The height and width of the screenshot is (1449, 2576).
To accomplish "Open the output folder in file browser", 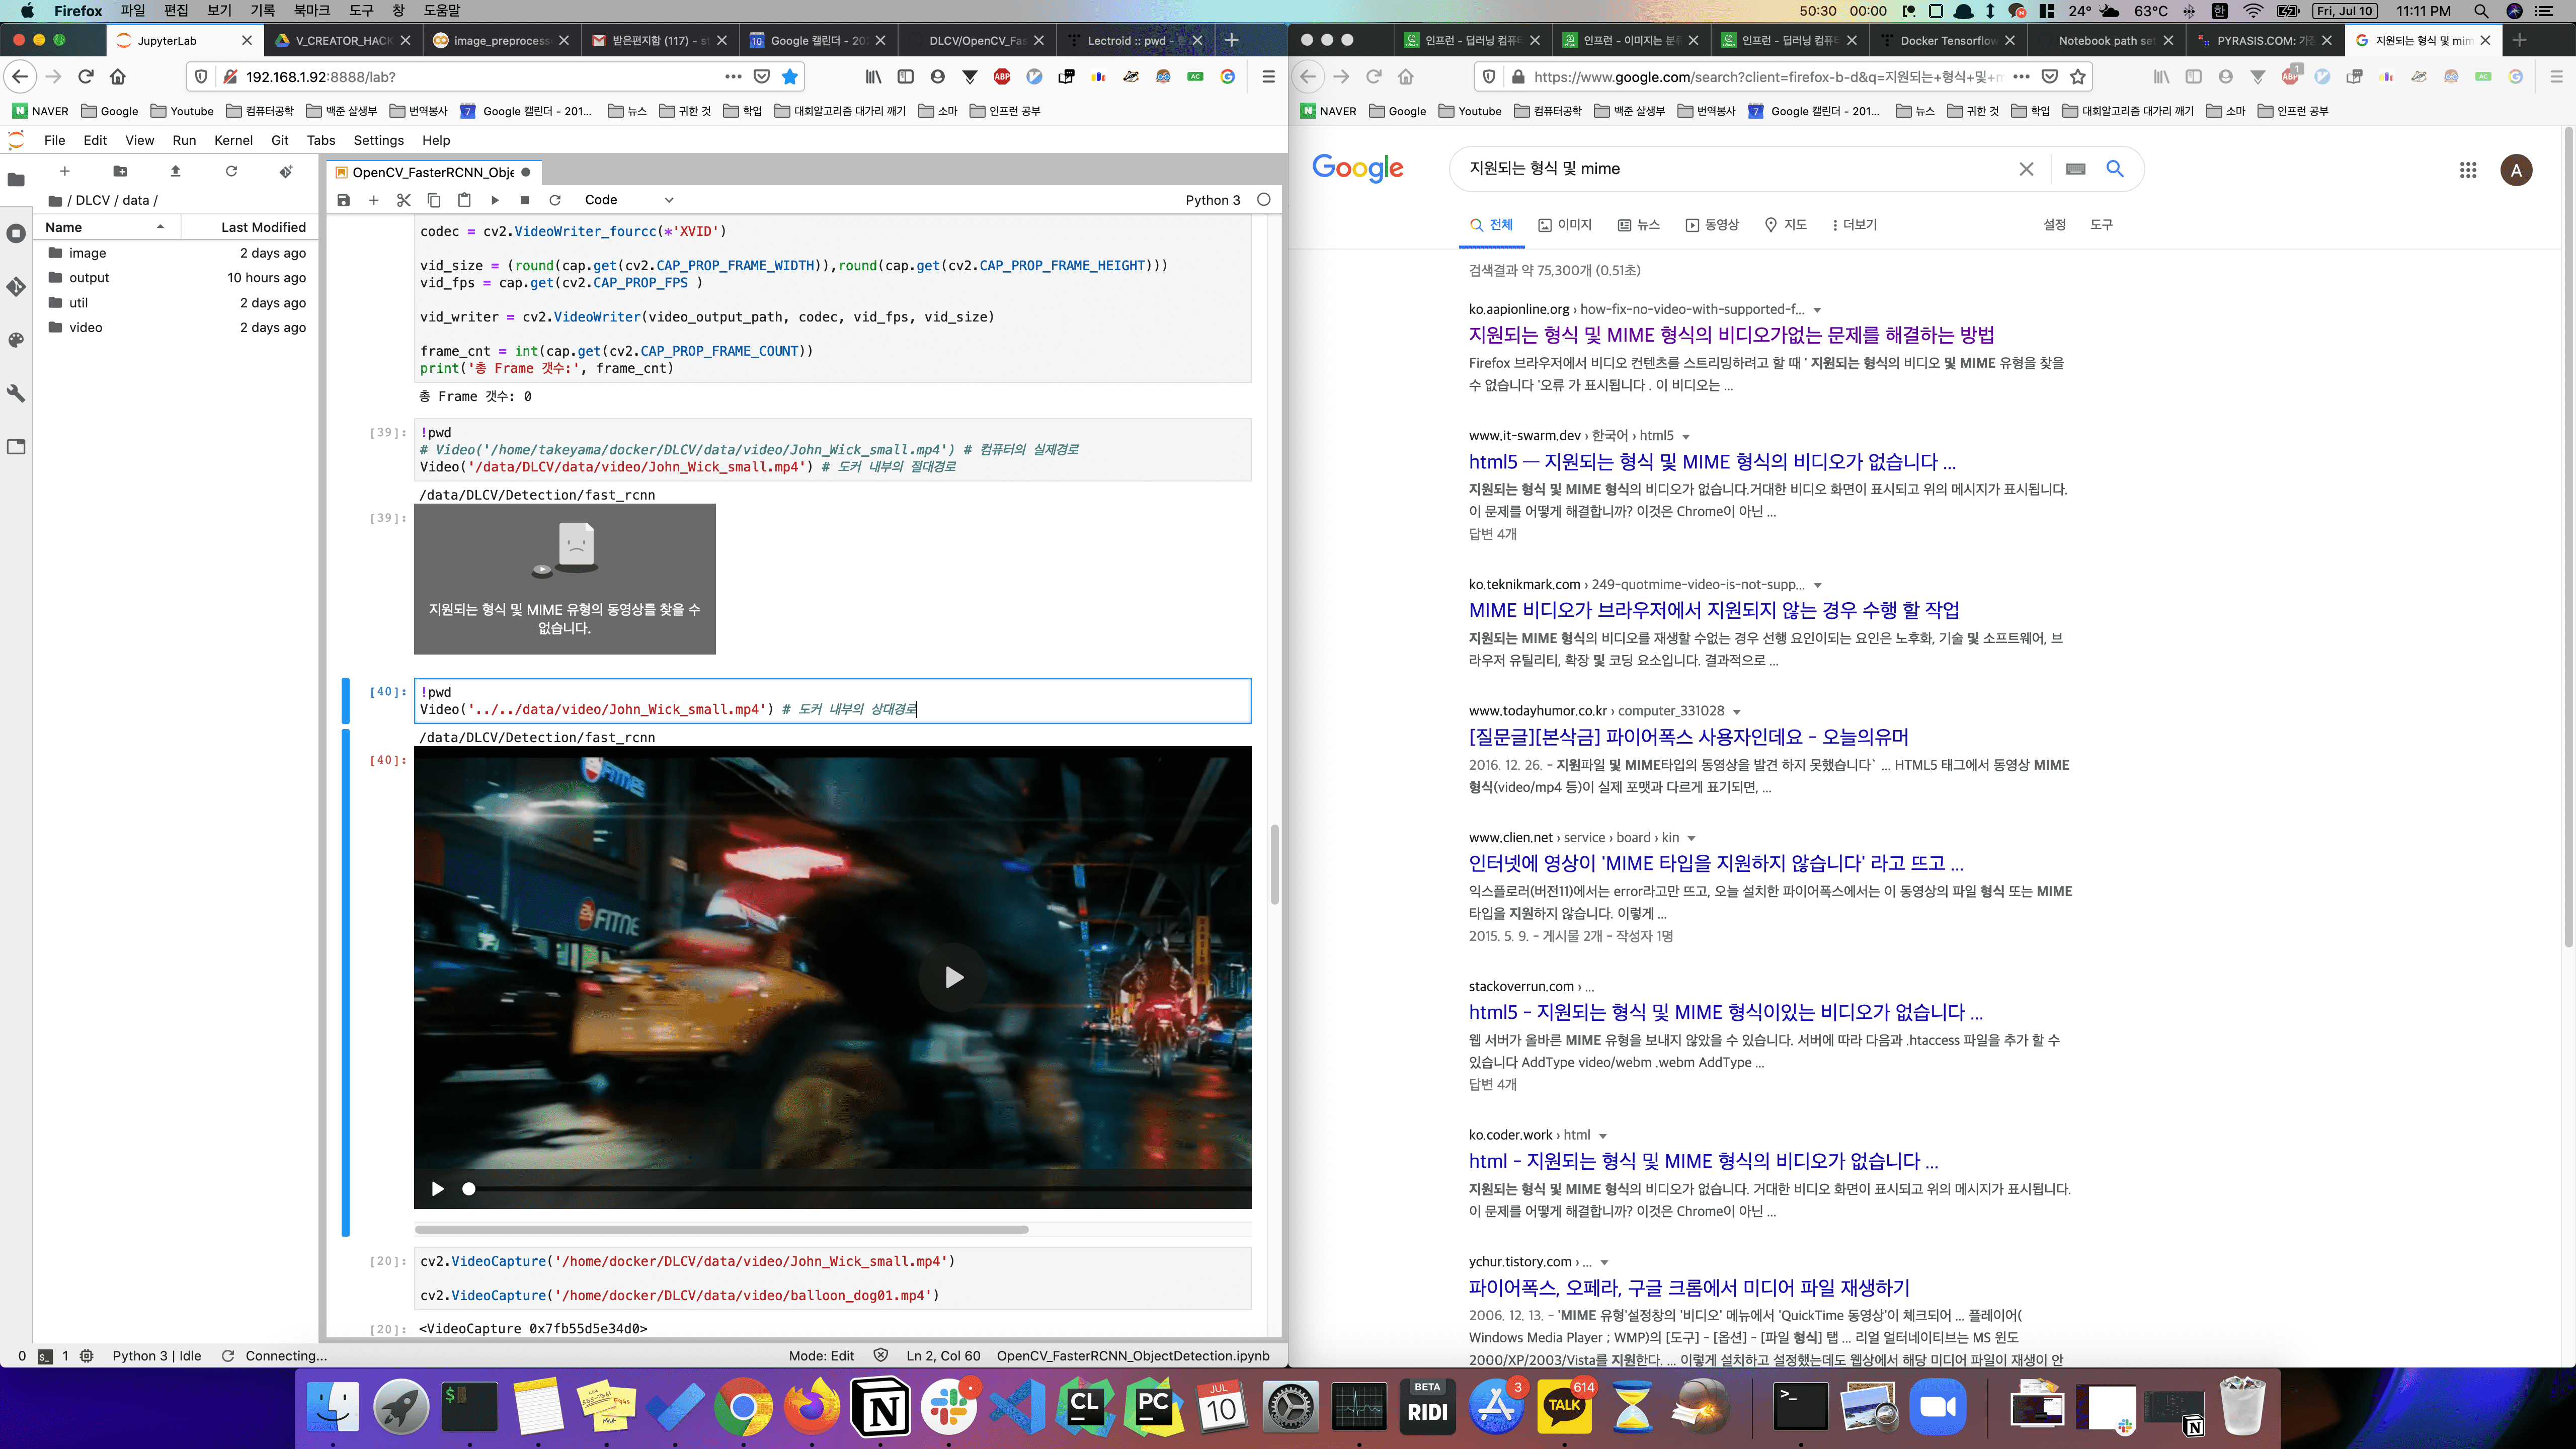I will [89, 278].
